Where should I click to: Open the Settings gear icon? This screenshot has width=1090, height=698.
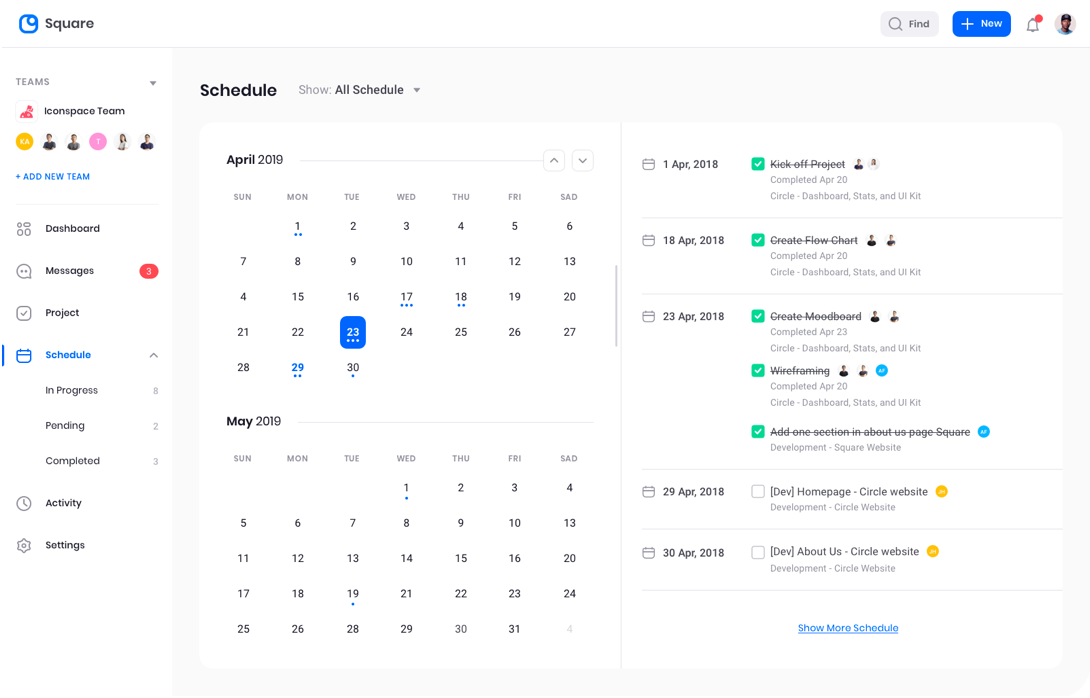click(24, 545)
